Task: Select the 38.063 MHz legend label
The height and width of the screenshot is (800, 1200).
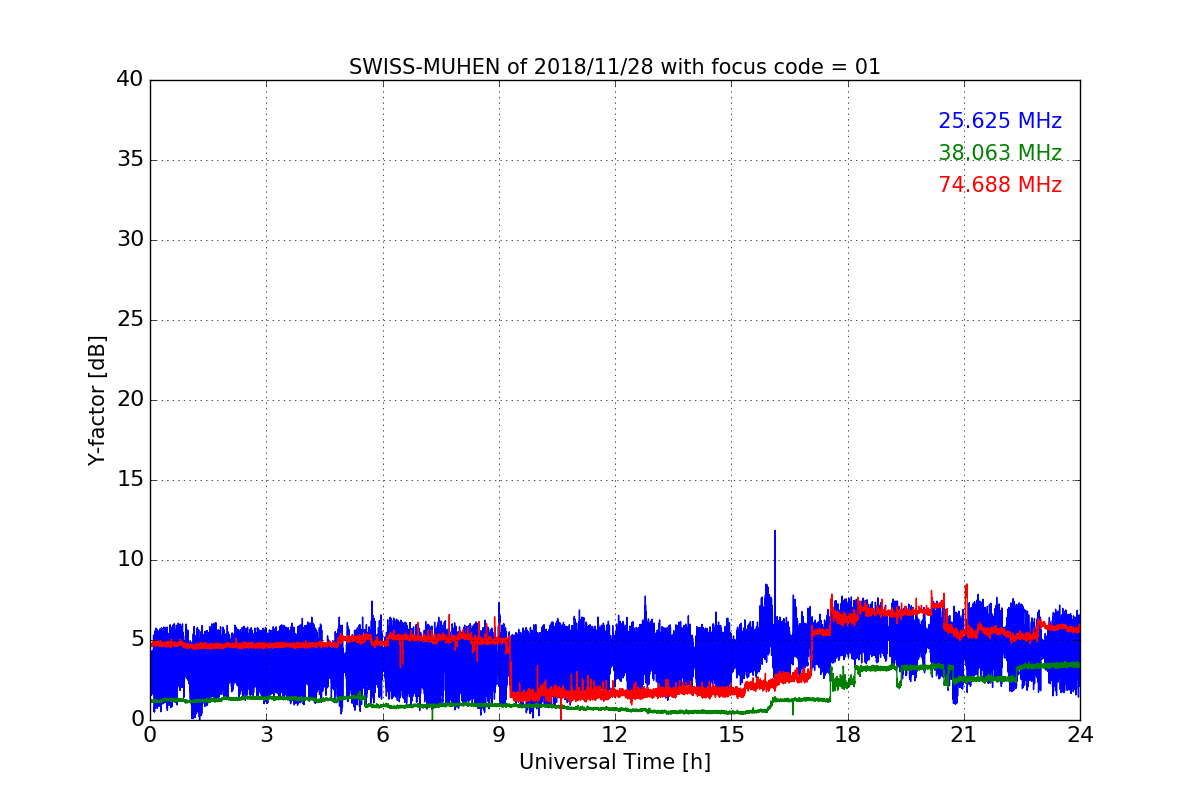Action: pyautogui.click(x=1000, y=153)
